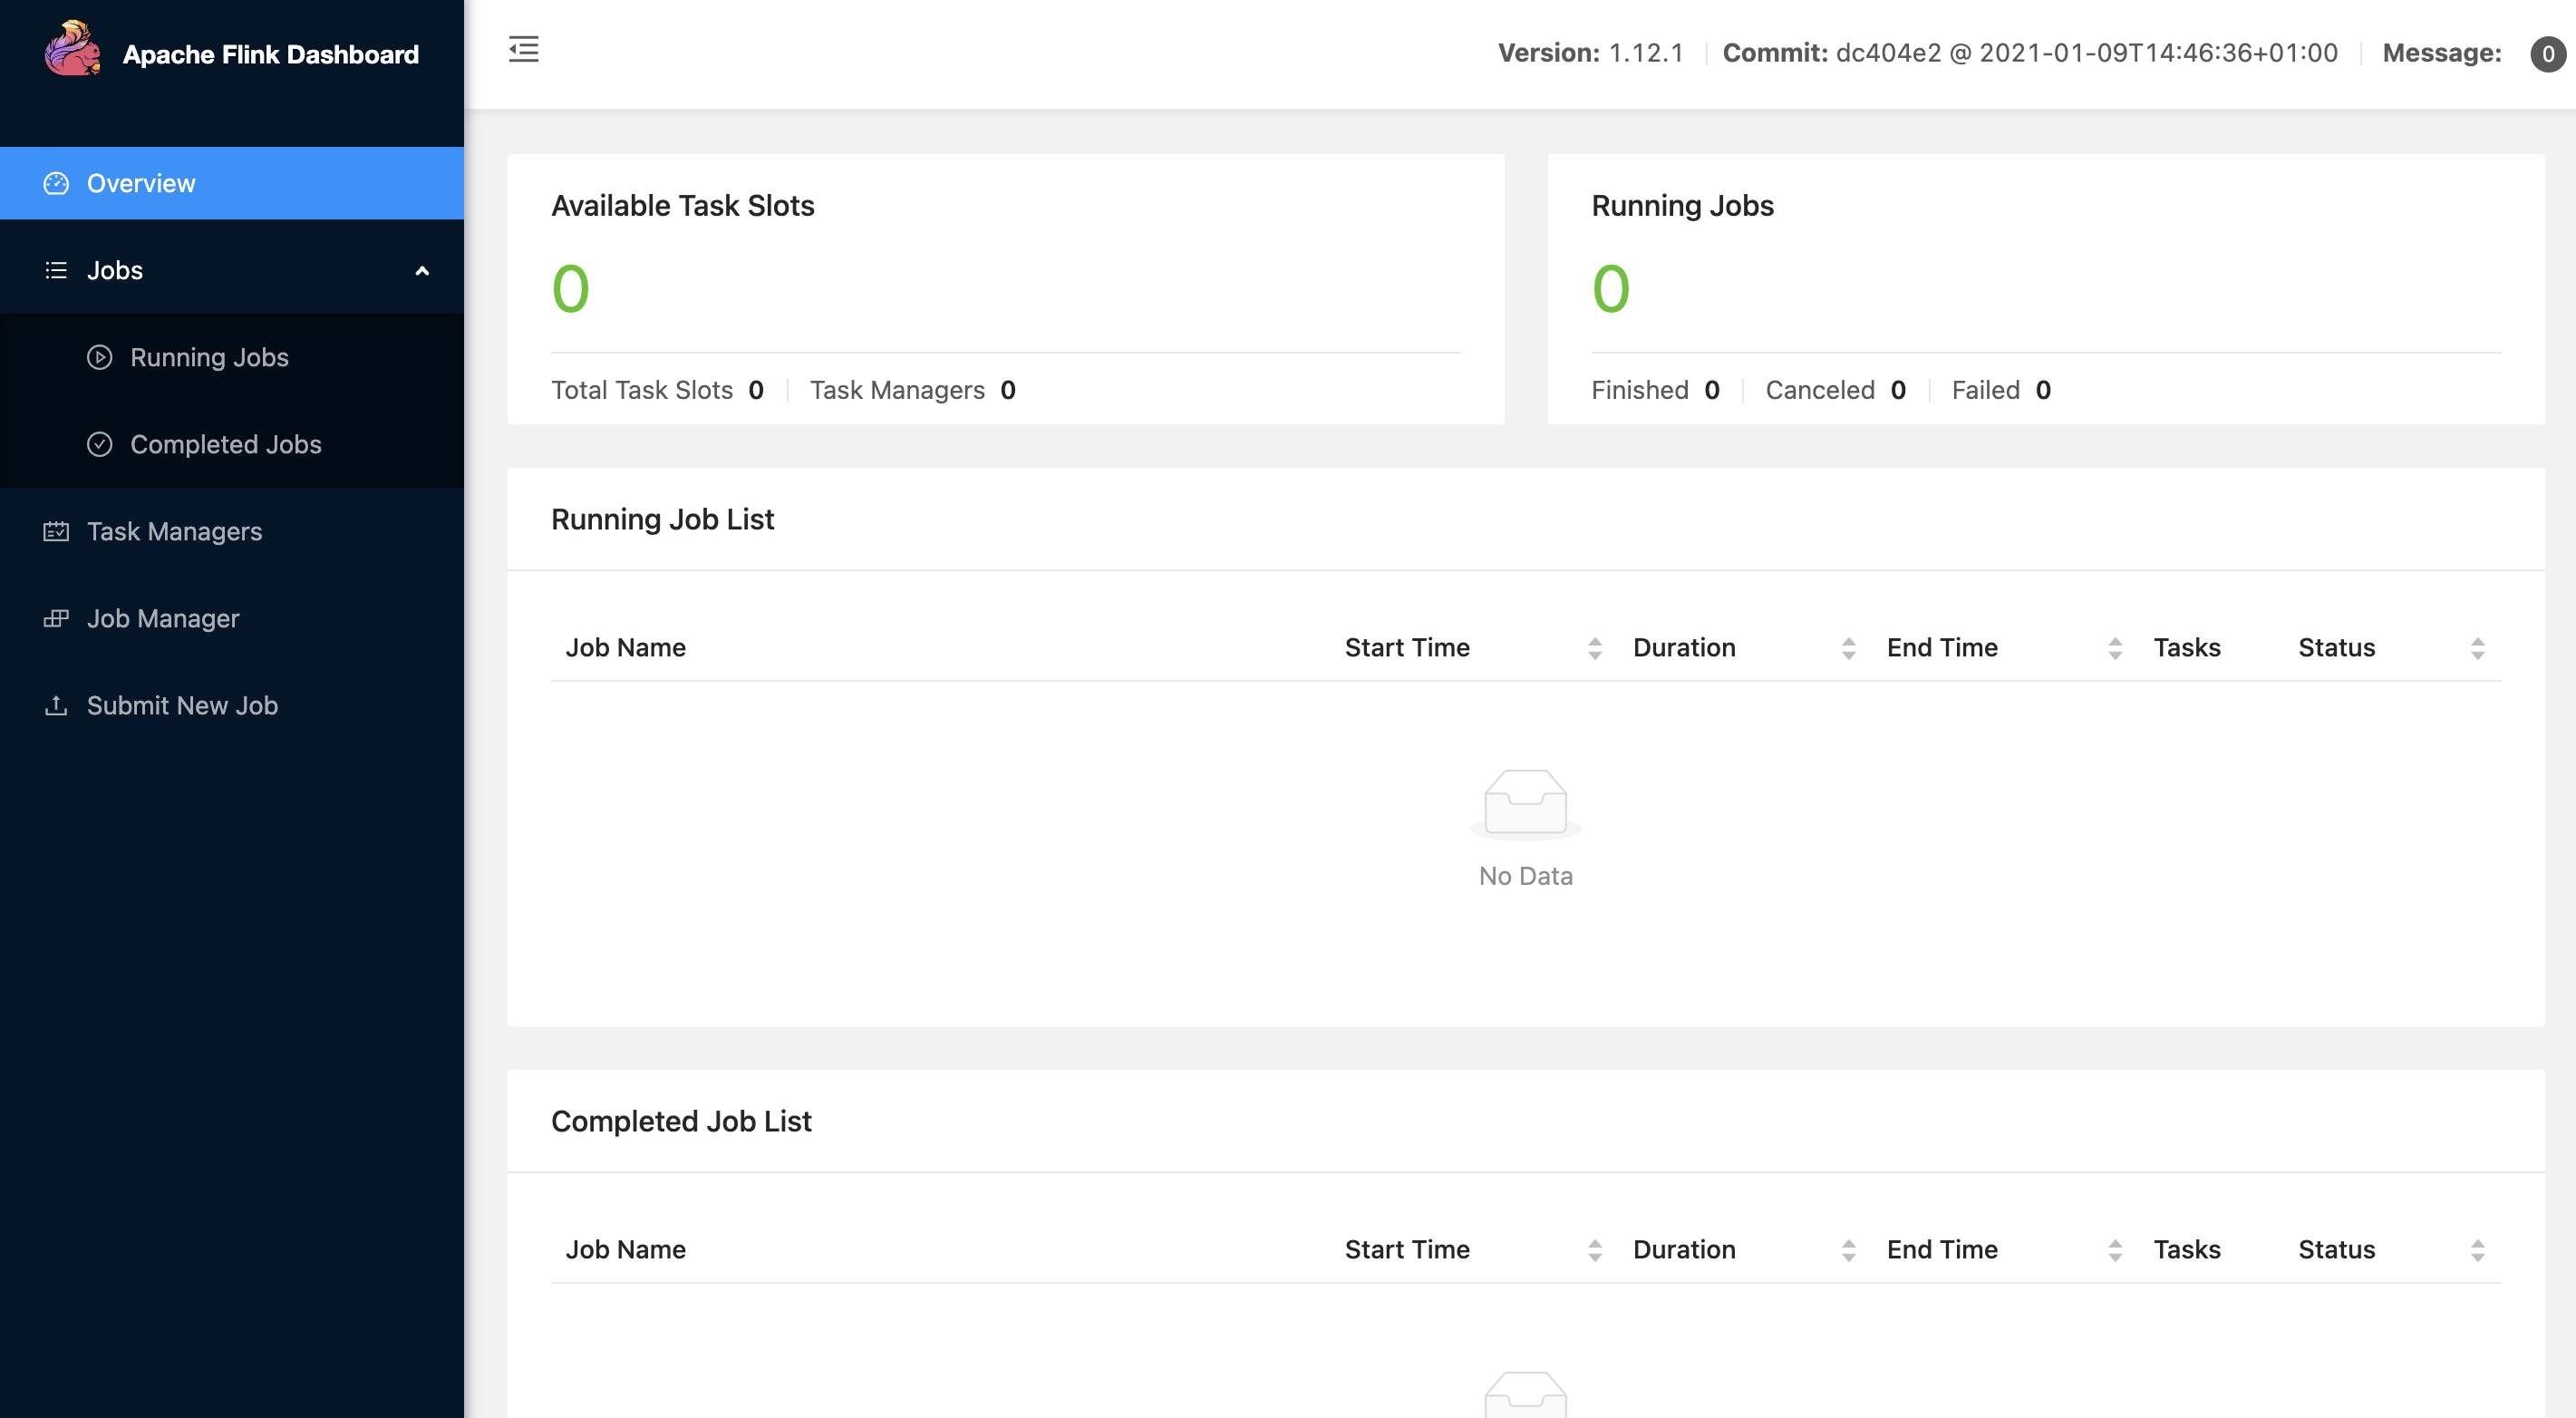Click the Job Name column header in Running Job List
The width and height of the screenshot is (2576, 1418).
(x=625, y=648)
